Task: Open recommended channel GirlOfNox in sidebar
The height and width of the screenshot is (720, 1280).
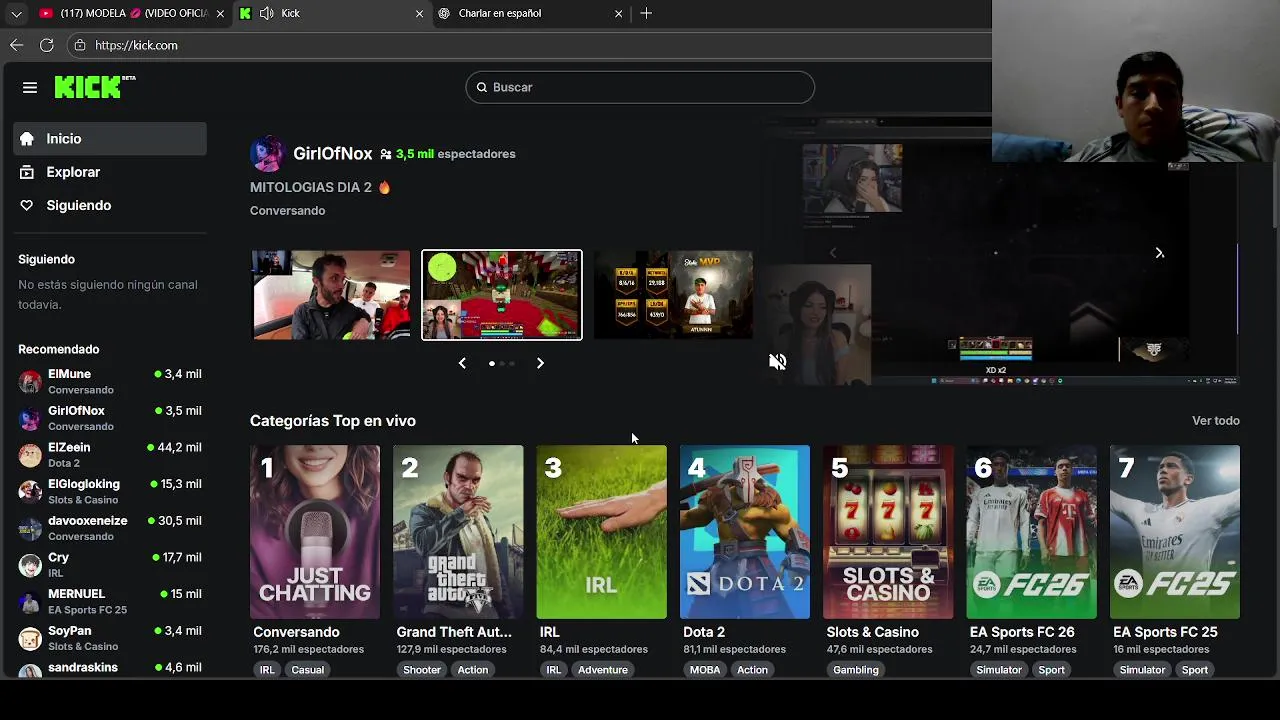Action: pyautogui.click(x=110, y=418)
